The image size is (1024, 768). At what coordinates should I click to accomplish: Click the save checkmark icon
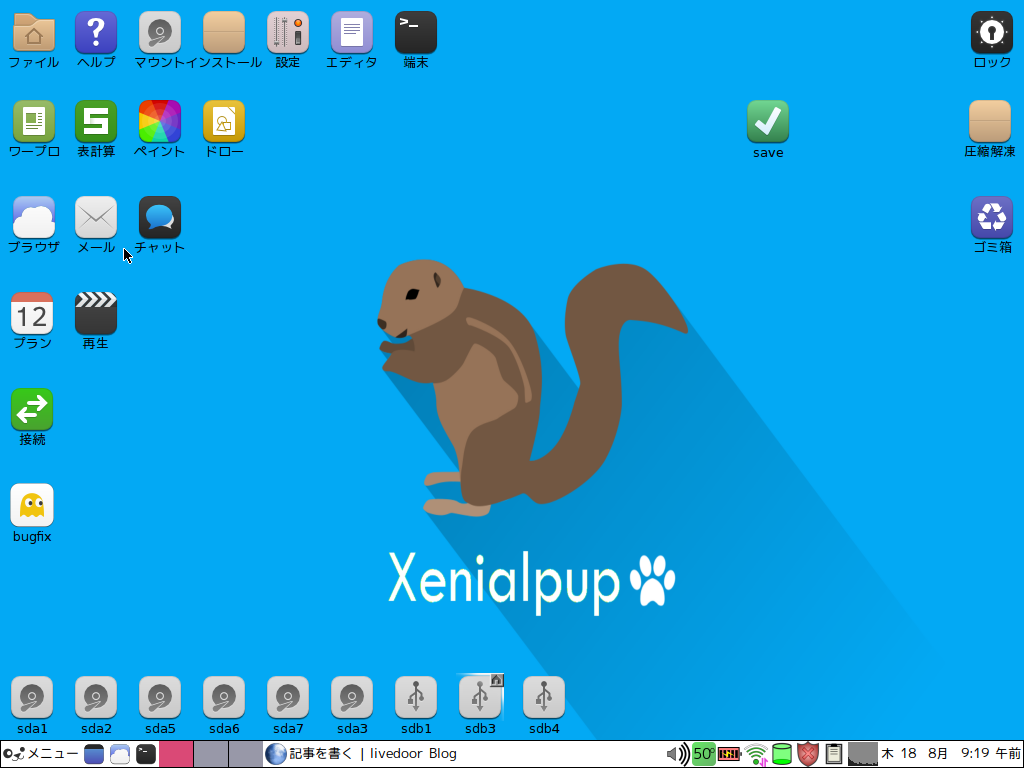click(x=768, y=121)
